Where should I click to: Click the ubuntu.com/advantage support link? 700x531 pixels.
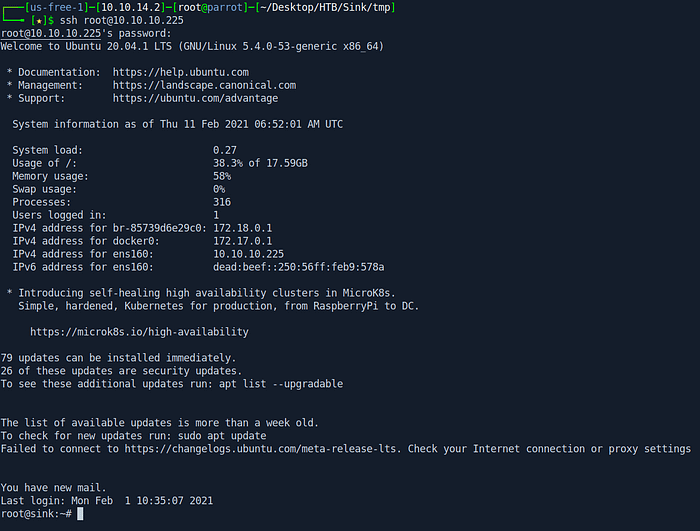(195, 98)
